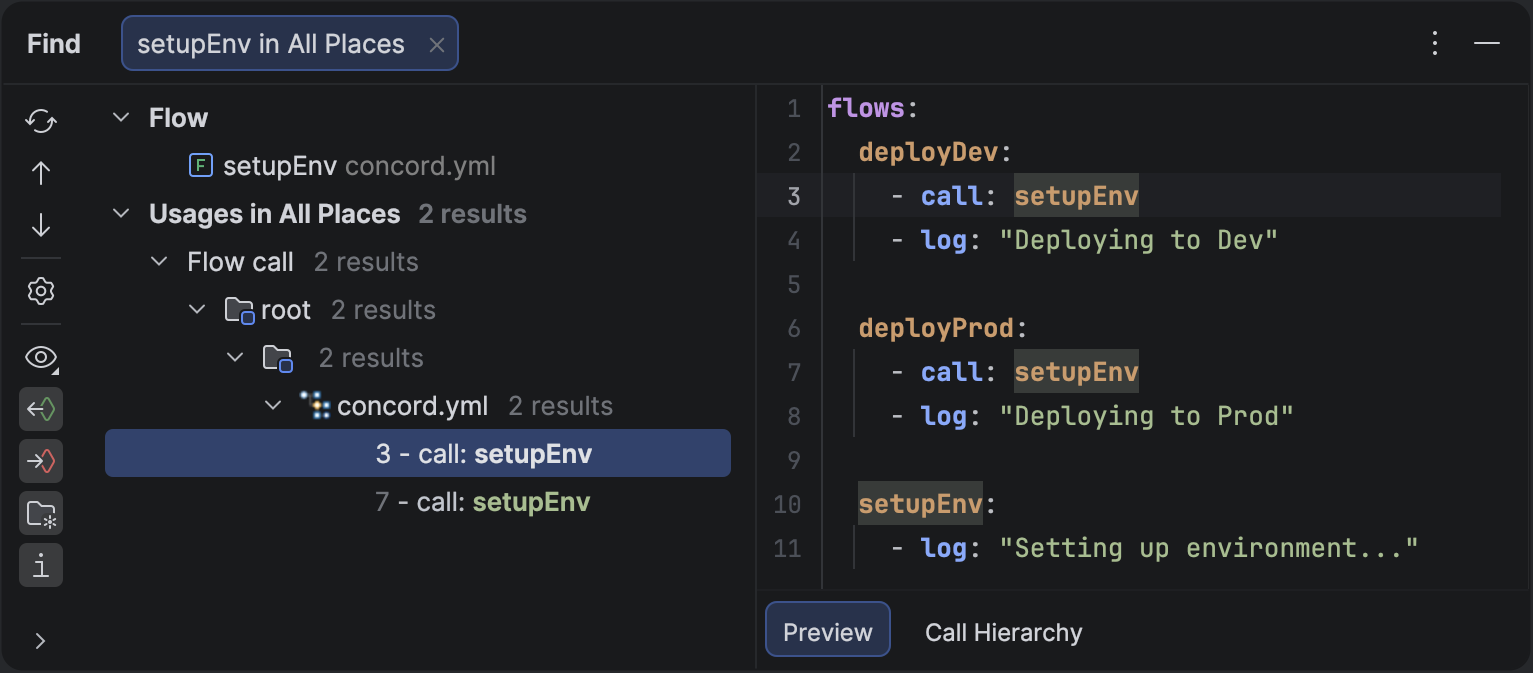Viewport: 1533px width, 673px height.
Task: Close the setupEnv in All Places tab
Action: [x=436, y=45]
